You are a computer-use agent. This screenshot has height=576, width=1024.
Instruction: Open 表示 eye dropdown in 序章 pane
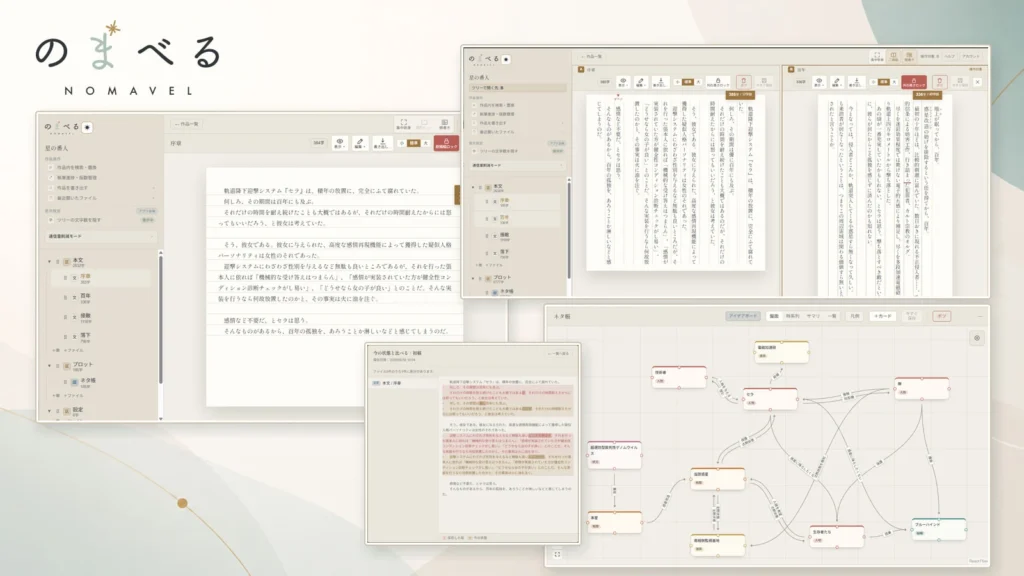click(x=623, y=82)
